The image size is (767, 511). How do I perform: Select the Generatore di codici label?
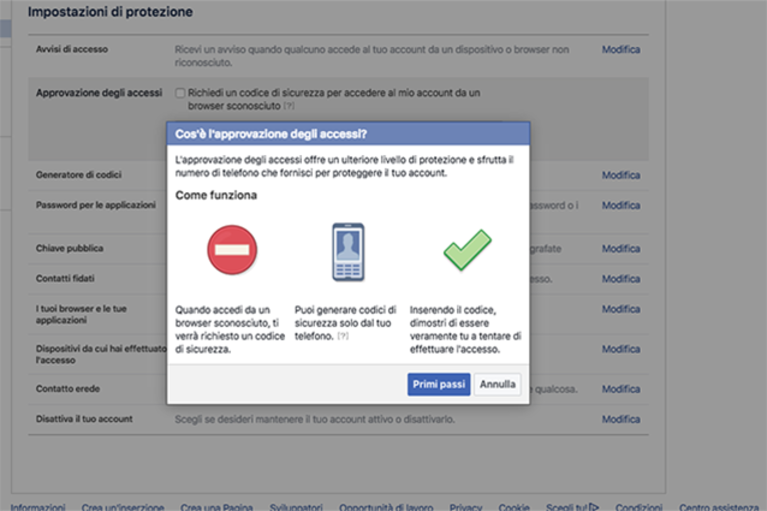click(78, 175)
